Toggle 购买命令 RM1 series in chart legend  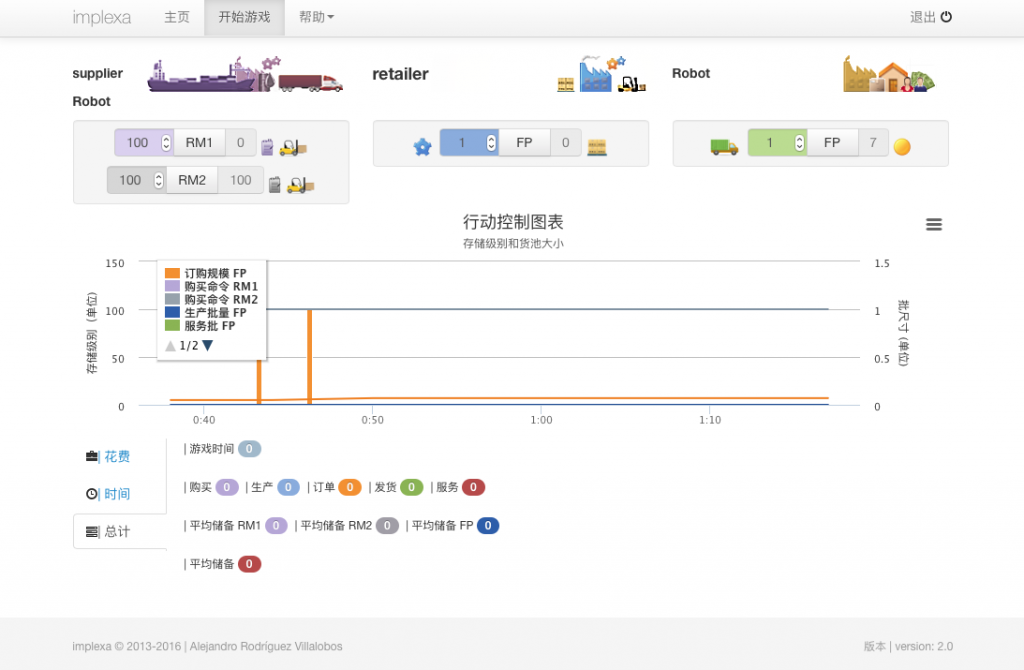click(220, 286)
